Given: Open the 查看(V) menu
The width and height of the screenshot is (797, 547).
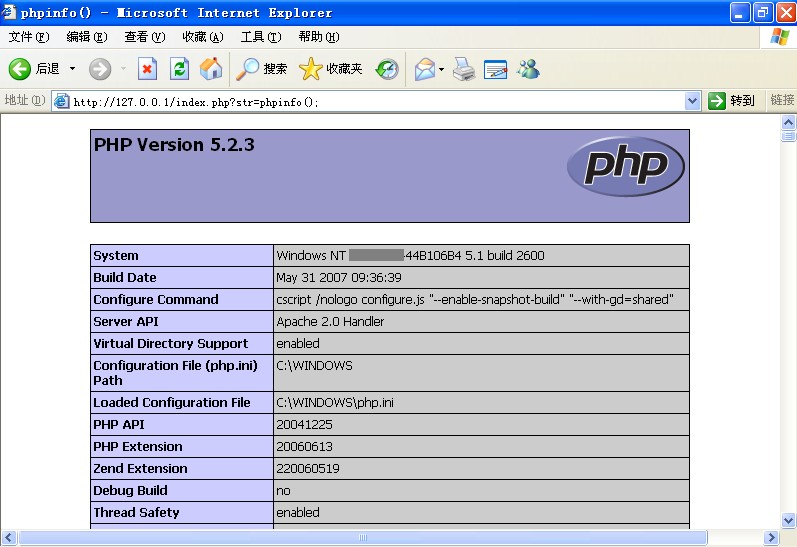Looking at the screenshot, I should (145, 37).
